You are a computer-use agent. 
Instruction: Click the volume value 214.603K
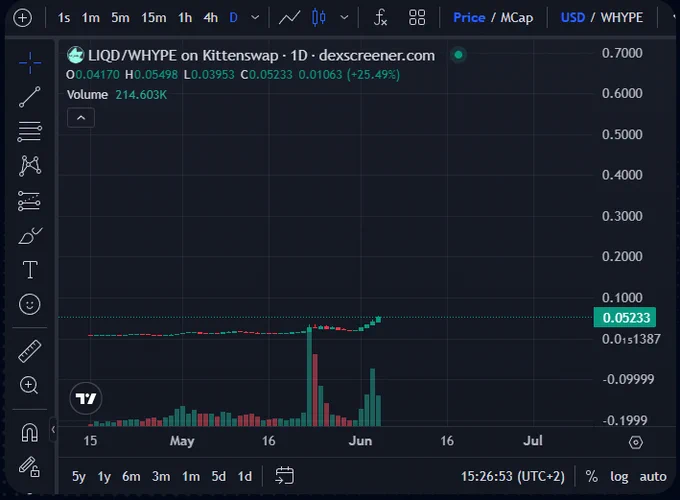[x=141, y=95]
